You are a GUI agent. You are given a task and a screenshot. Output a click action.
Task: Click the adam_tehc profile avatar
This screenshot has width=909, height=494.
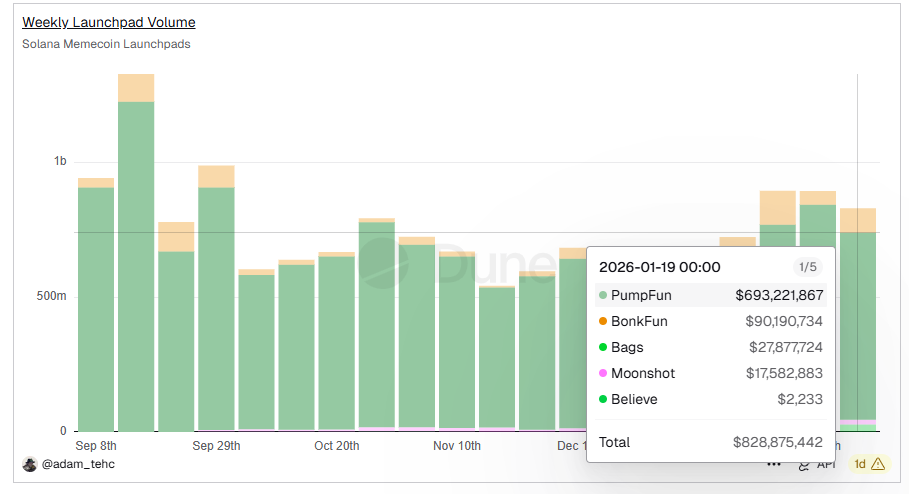click(x=29, y=464)
